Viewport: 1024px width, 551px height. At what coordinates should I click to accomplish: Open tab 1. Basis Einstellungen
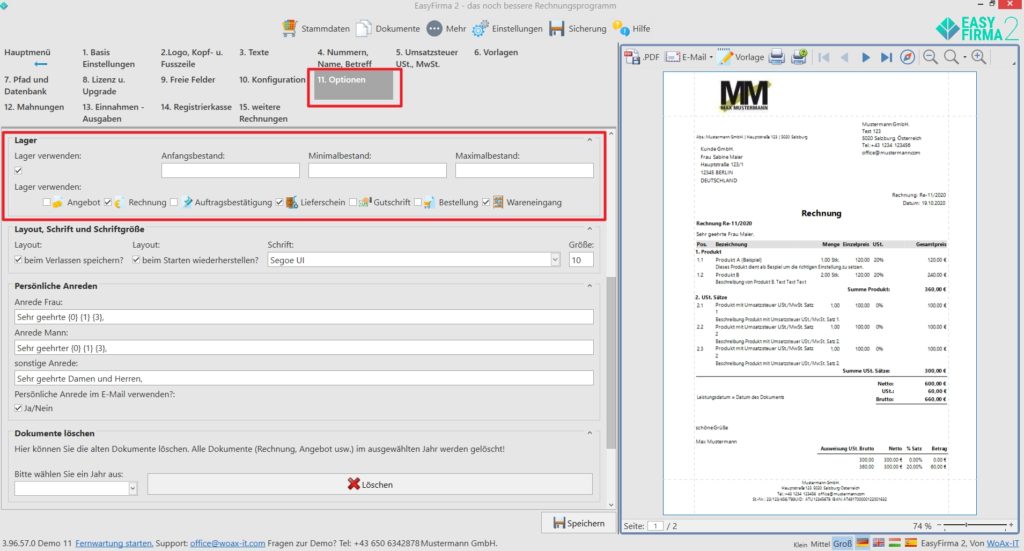[108, 58]
